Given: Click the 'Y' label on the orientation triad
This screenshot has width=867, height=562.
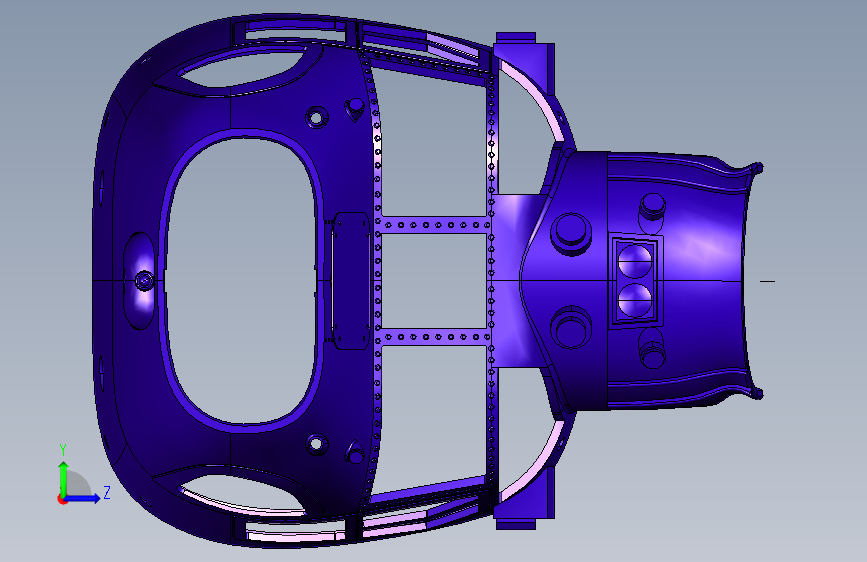Looking at the screenshot, I should tap(62, 449).
